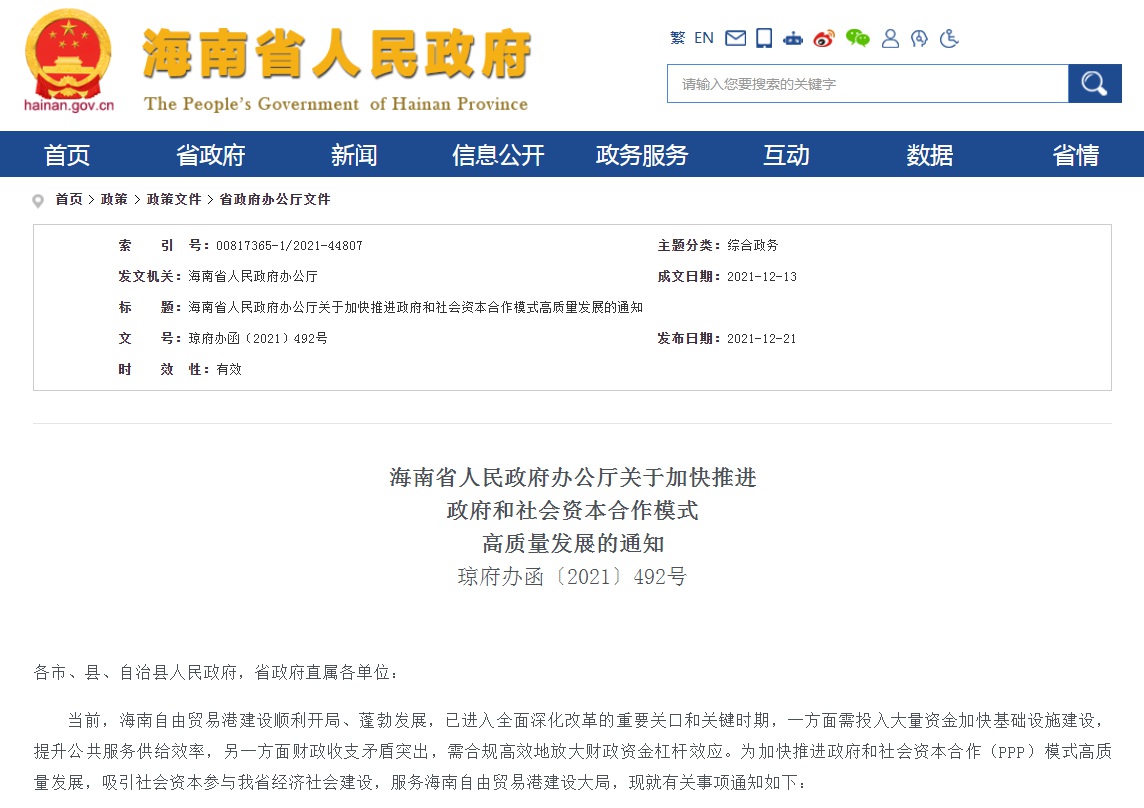The image size is (1144, 808).
Task: Open the 首页 navigation menu item
Action: [x=67, y=155]
